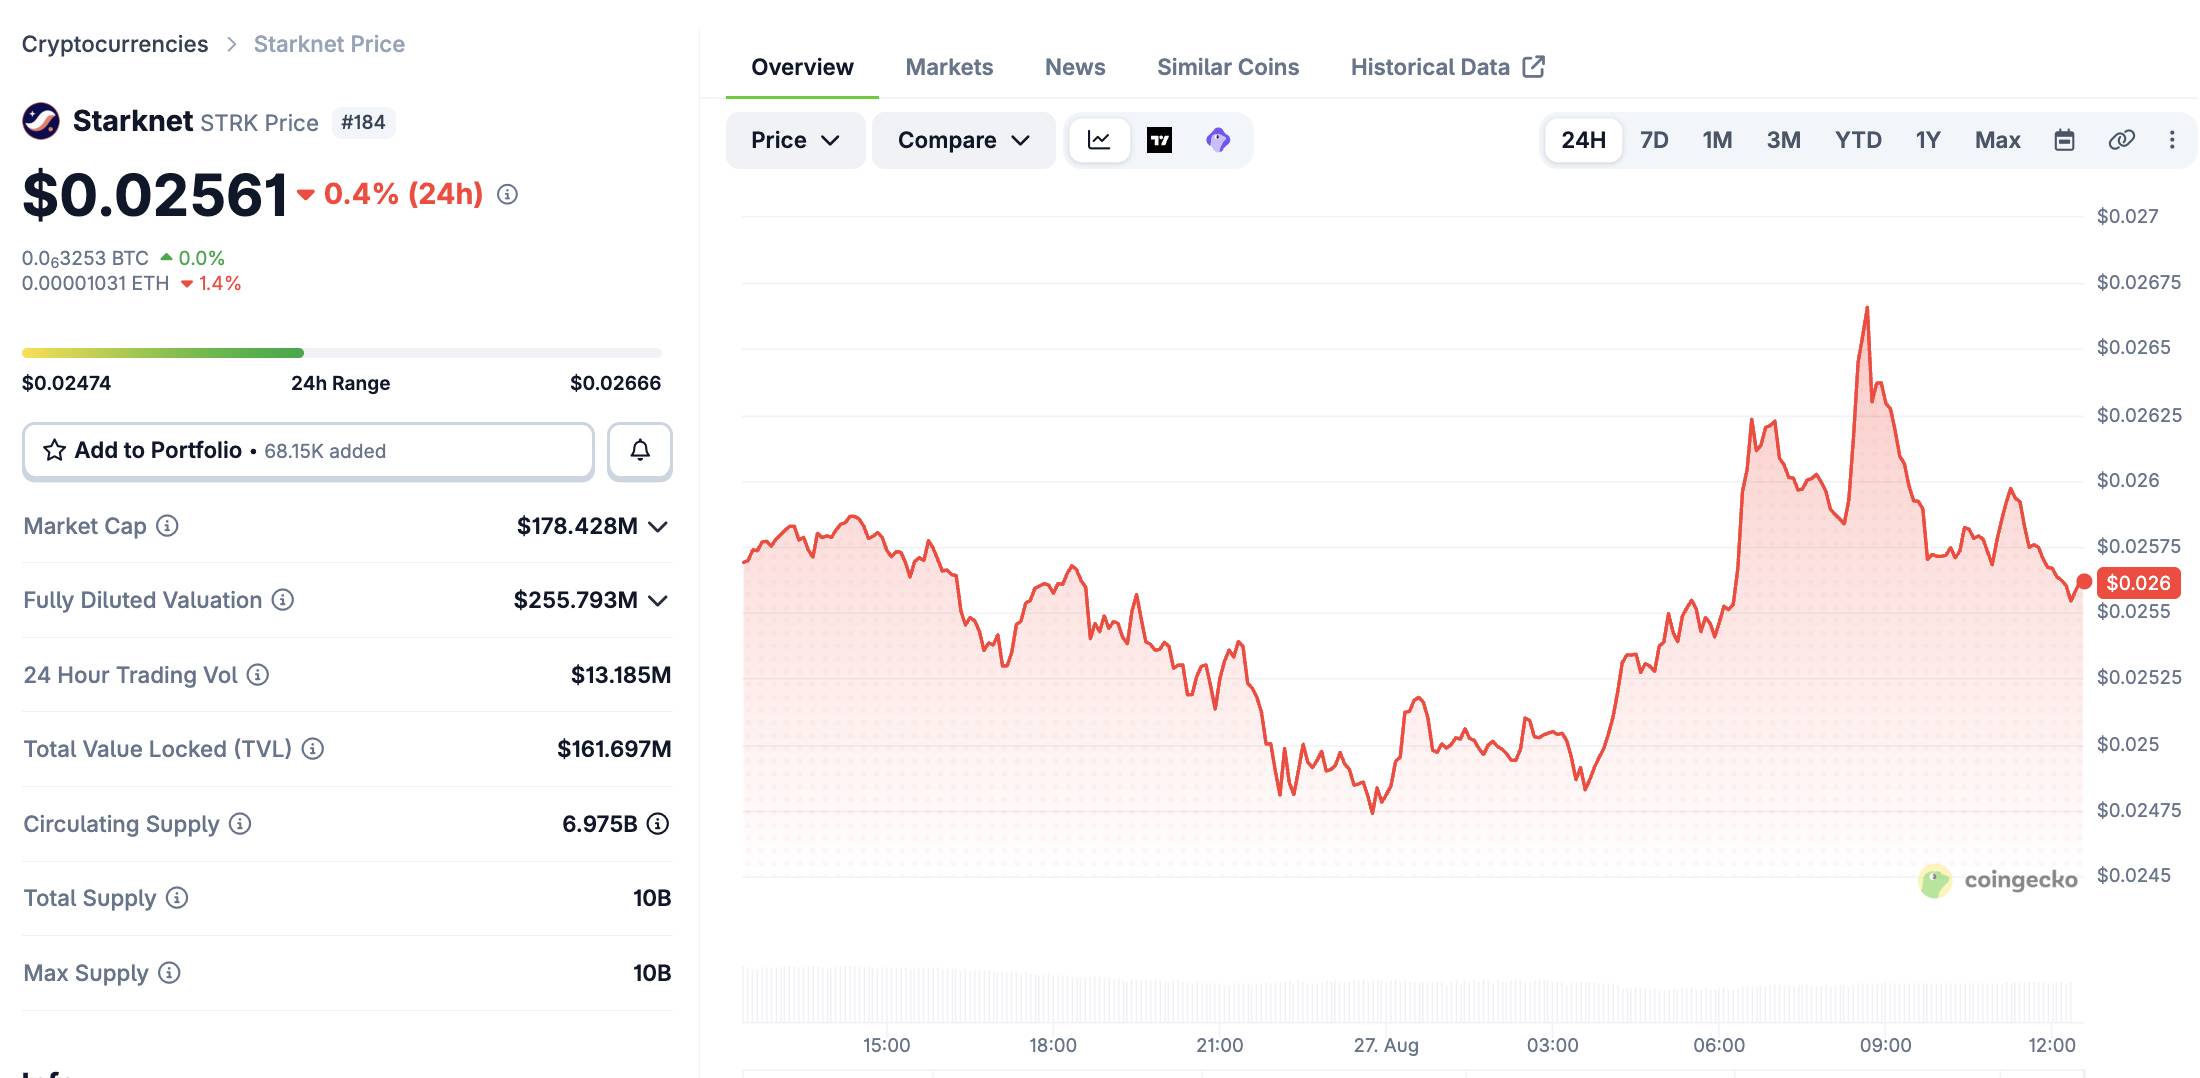Screen dimensions: 2200x1078
Task: Click the $161.697M TVL value
Action: tap(614, 749)
